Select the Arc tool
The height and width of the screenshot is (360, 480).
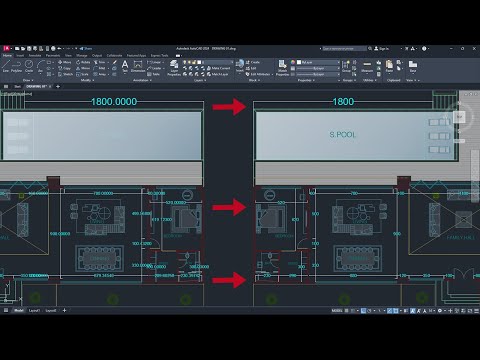[40, 66]
